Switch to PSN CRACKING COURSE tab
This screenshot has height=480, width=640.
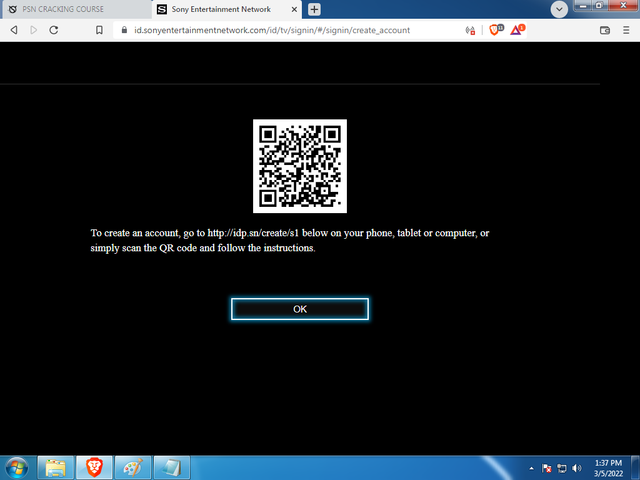(76, 9)
